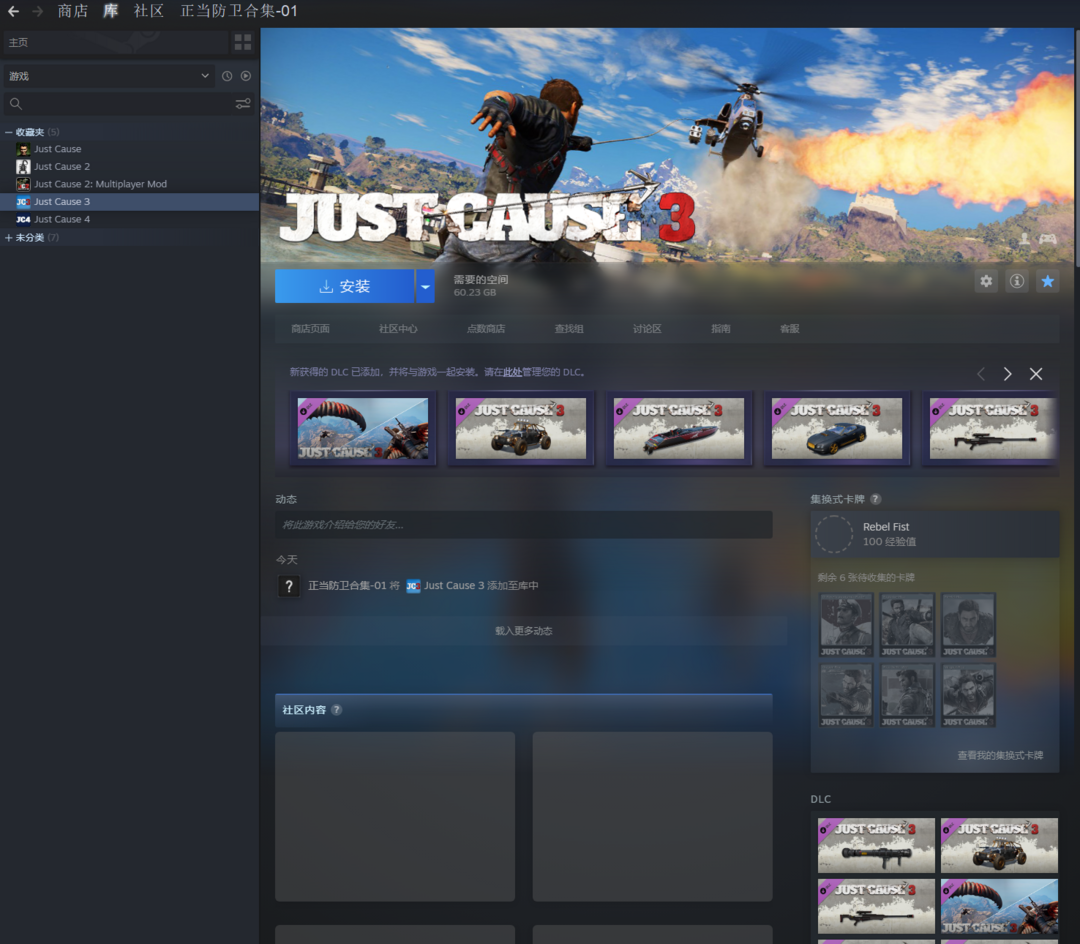
Task: Go back using the back arrow
Action: click(x=13, y=11)
